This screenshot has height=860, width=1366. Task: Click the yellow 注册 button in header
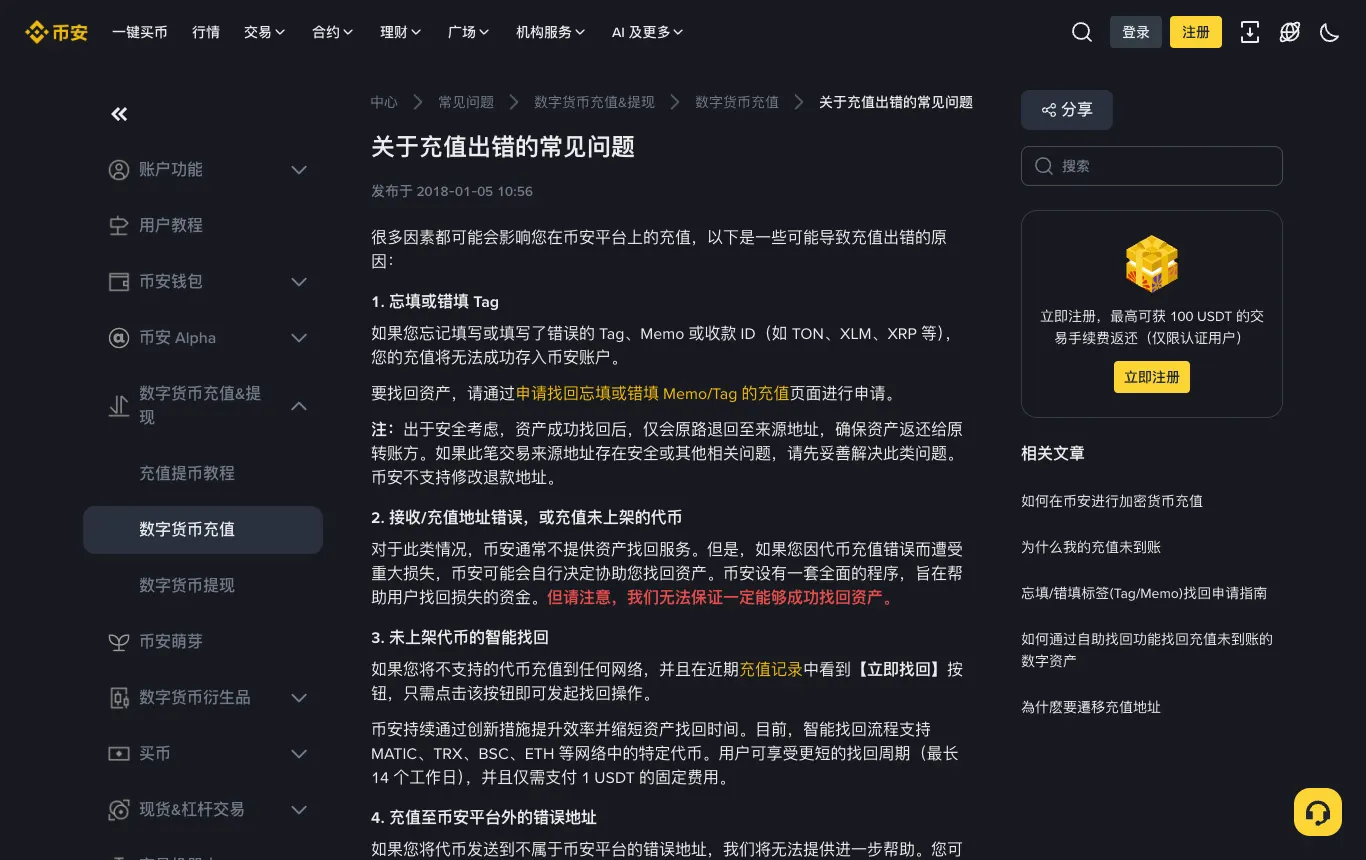point(1196,32)
